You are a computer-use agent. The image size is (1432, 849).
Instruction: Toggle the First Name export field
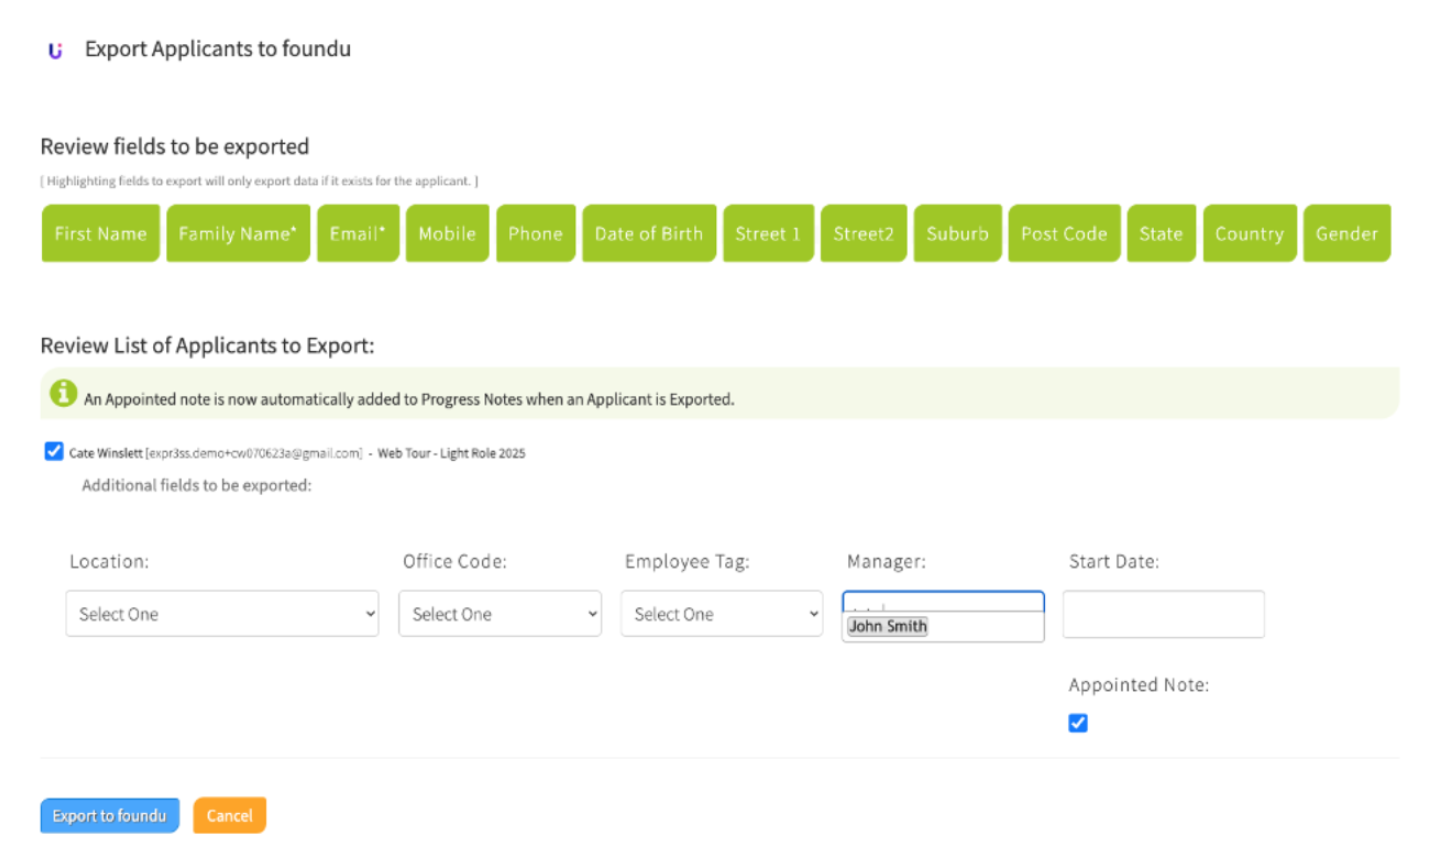pos(100,234)
